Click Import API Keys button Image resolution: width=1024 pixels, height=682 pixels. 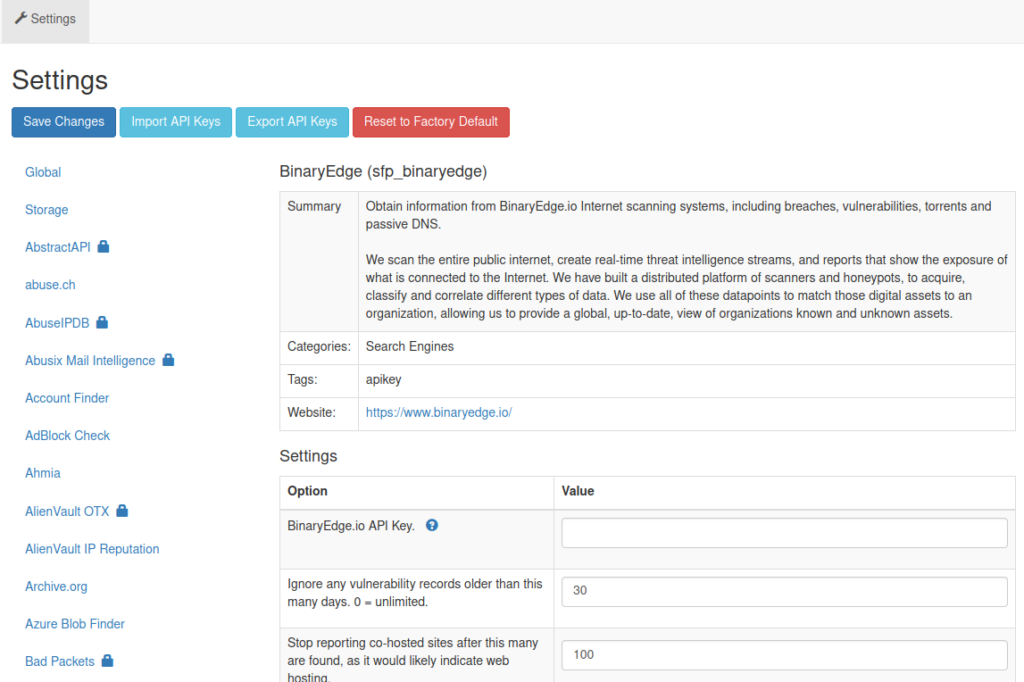pos(176,122)
